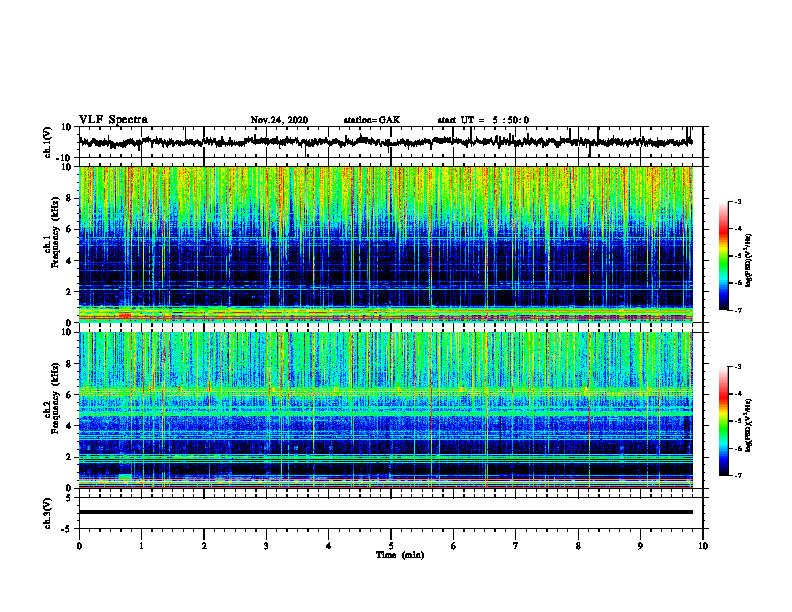This screenshot has width=792, height=612.
Task: Click the "Time (min)" x-axis label
Action: point(400,555)
